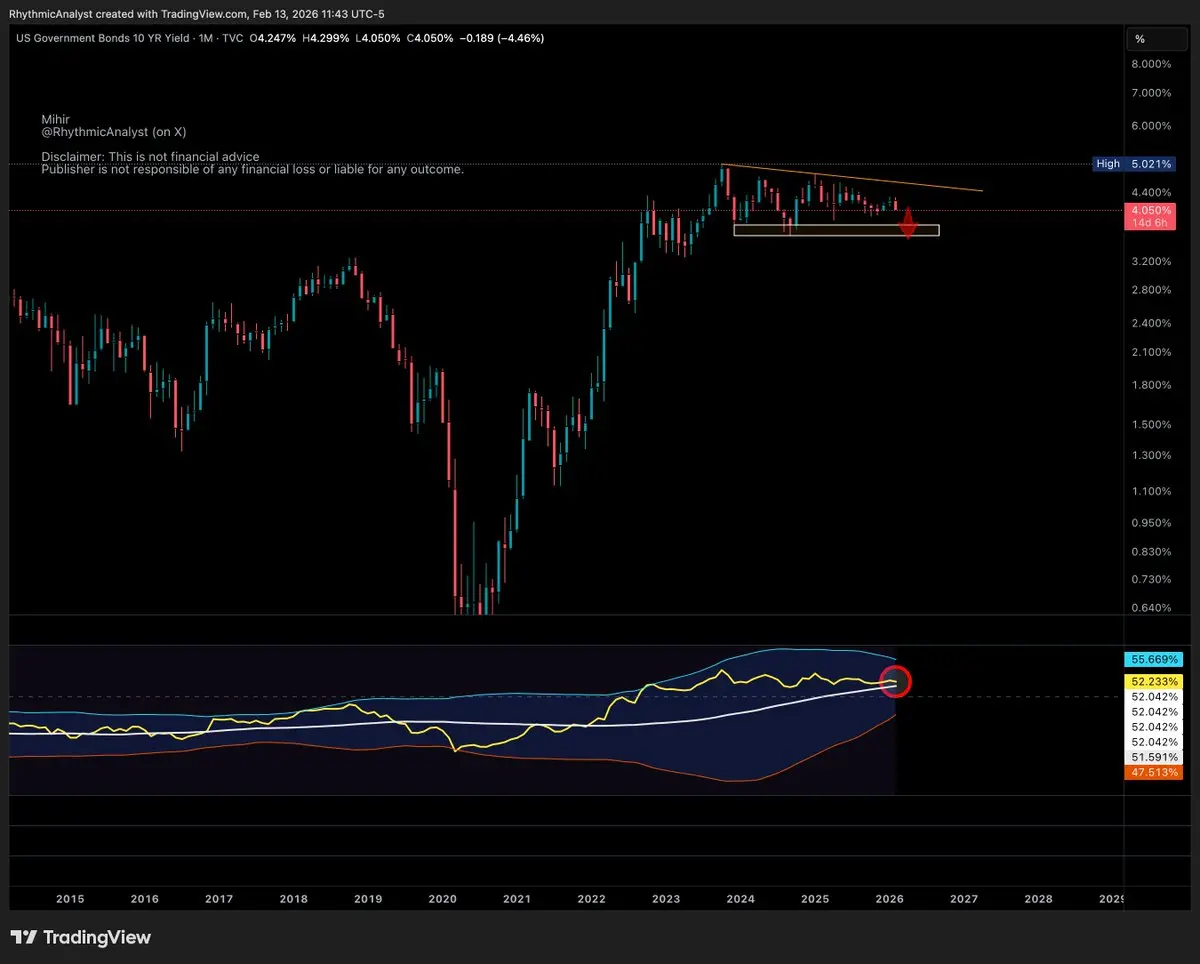Click the 2.400% axis label
Screen dimensions: 1200x964
click(x=1151, y=323)
